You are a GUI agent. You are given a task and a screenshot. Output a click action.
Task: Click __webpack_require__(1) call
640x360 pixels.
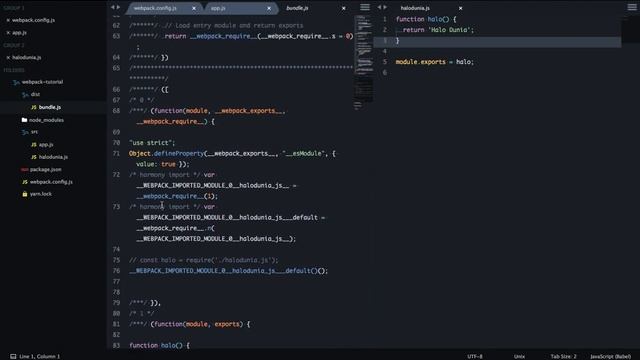tap(177, 196)
